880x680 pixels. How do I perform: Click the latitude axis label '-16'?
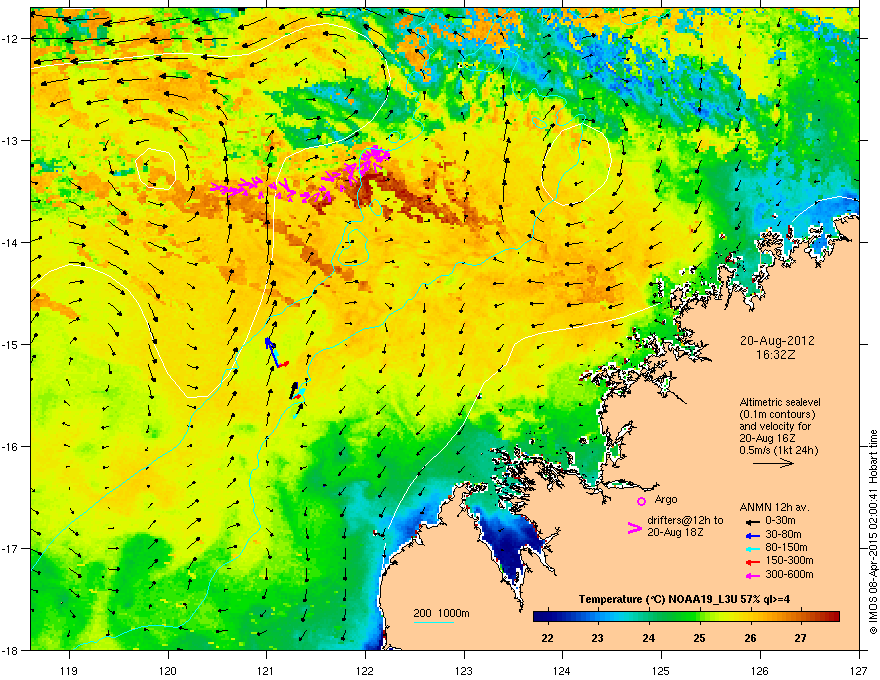click(x=10, y=447)
